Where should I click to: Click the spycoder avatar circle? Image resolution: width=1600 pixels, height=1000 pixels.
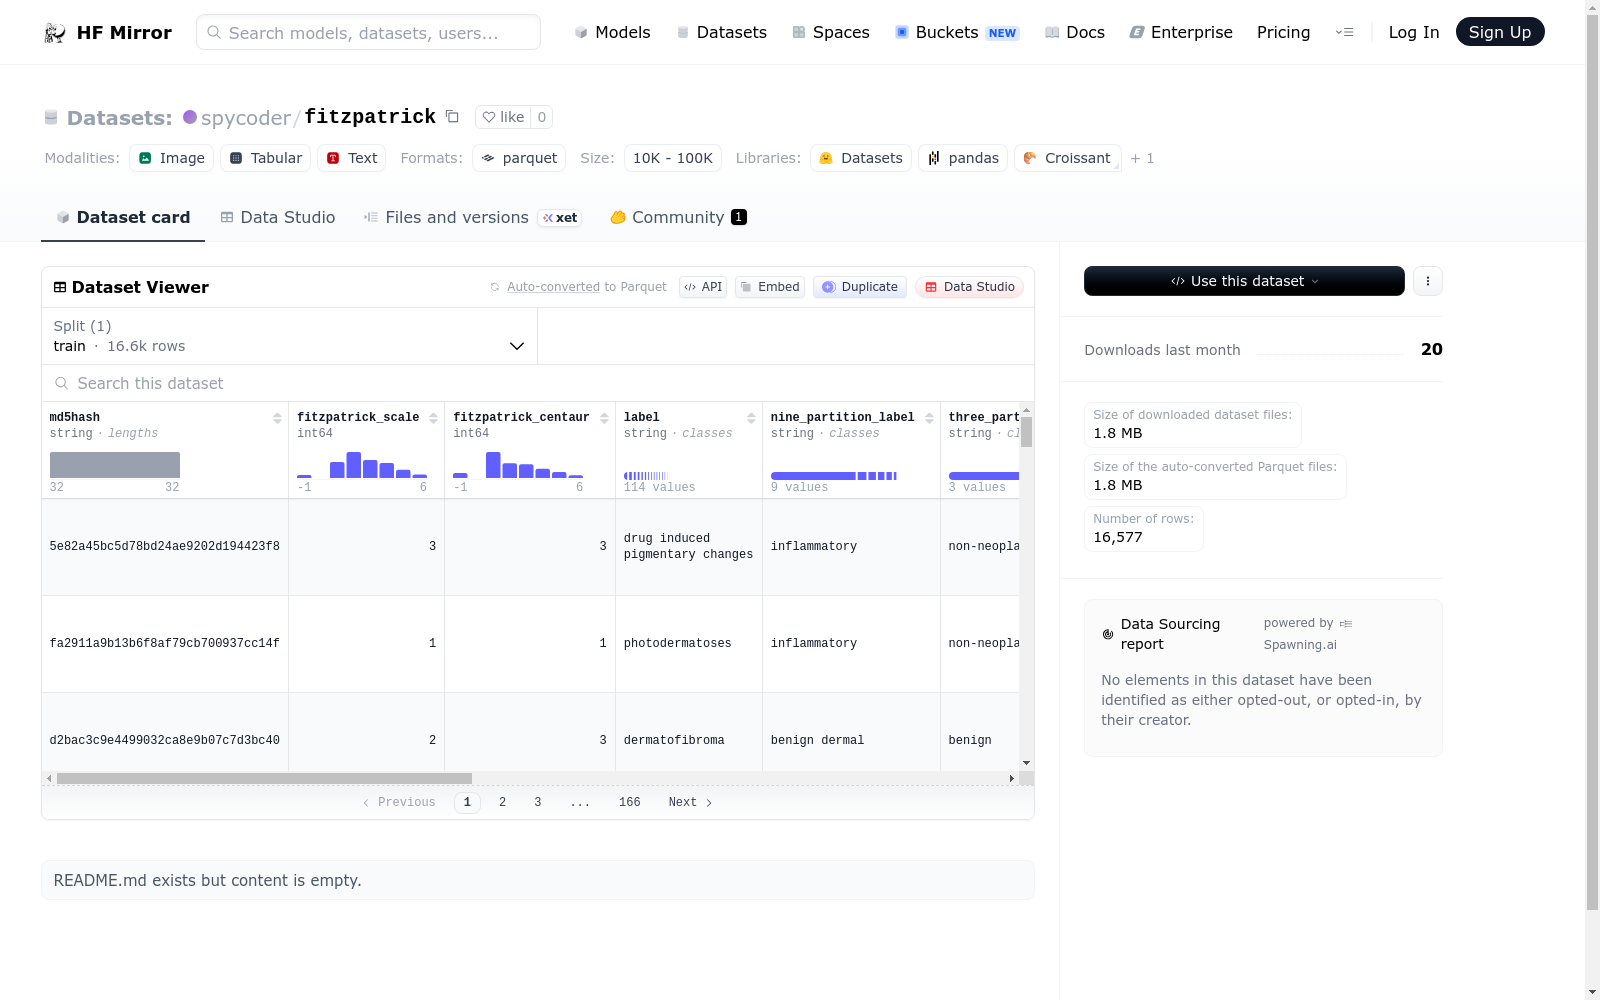point(190,117)
